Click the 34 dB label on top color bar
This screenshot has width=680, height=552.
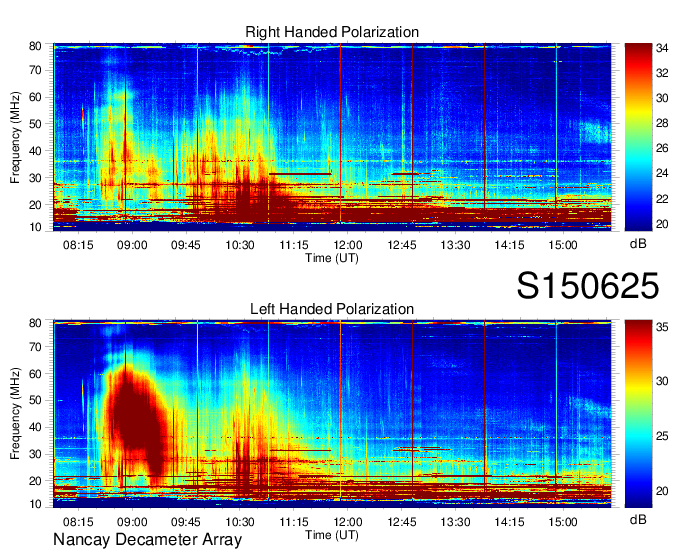662,48
